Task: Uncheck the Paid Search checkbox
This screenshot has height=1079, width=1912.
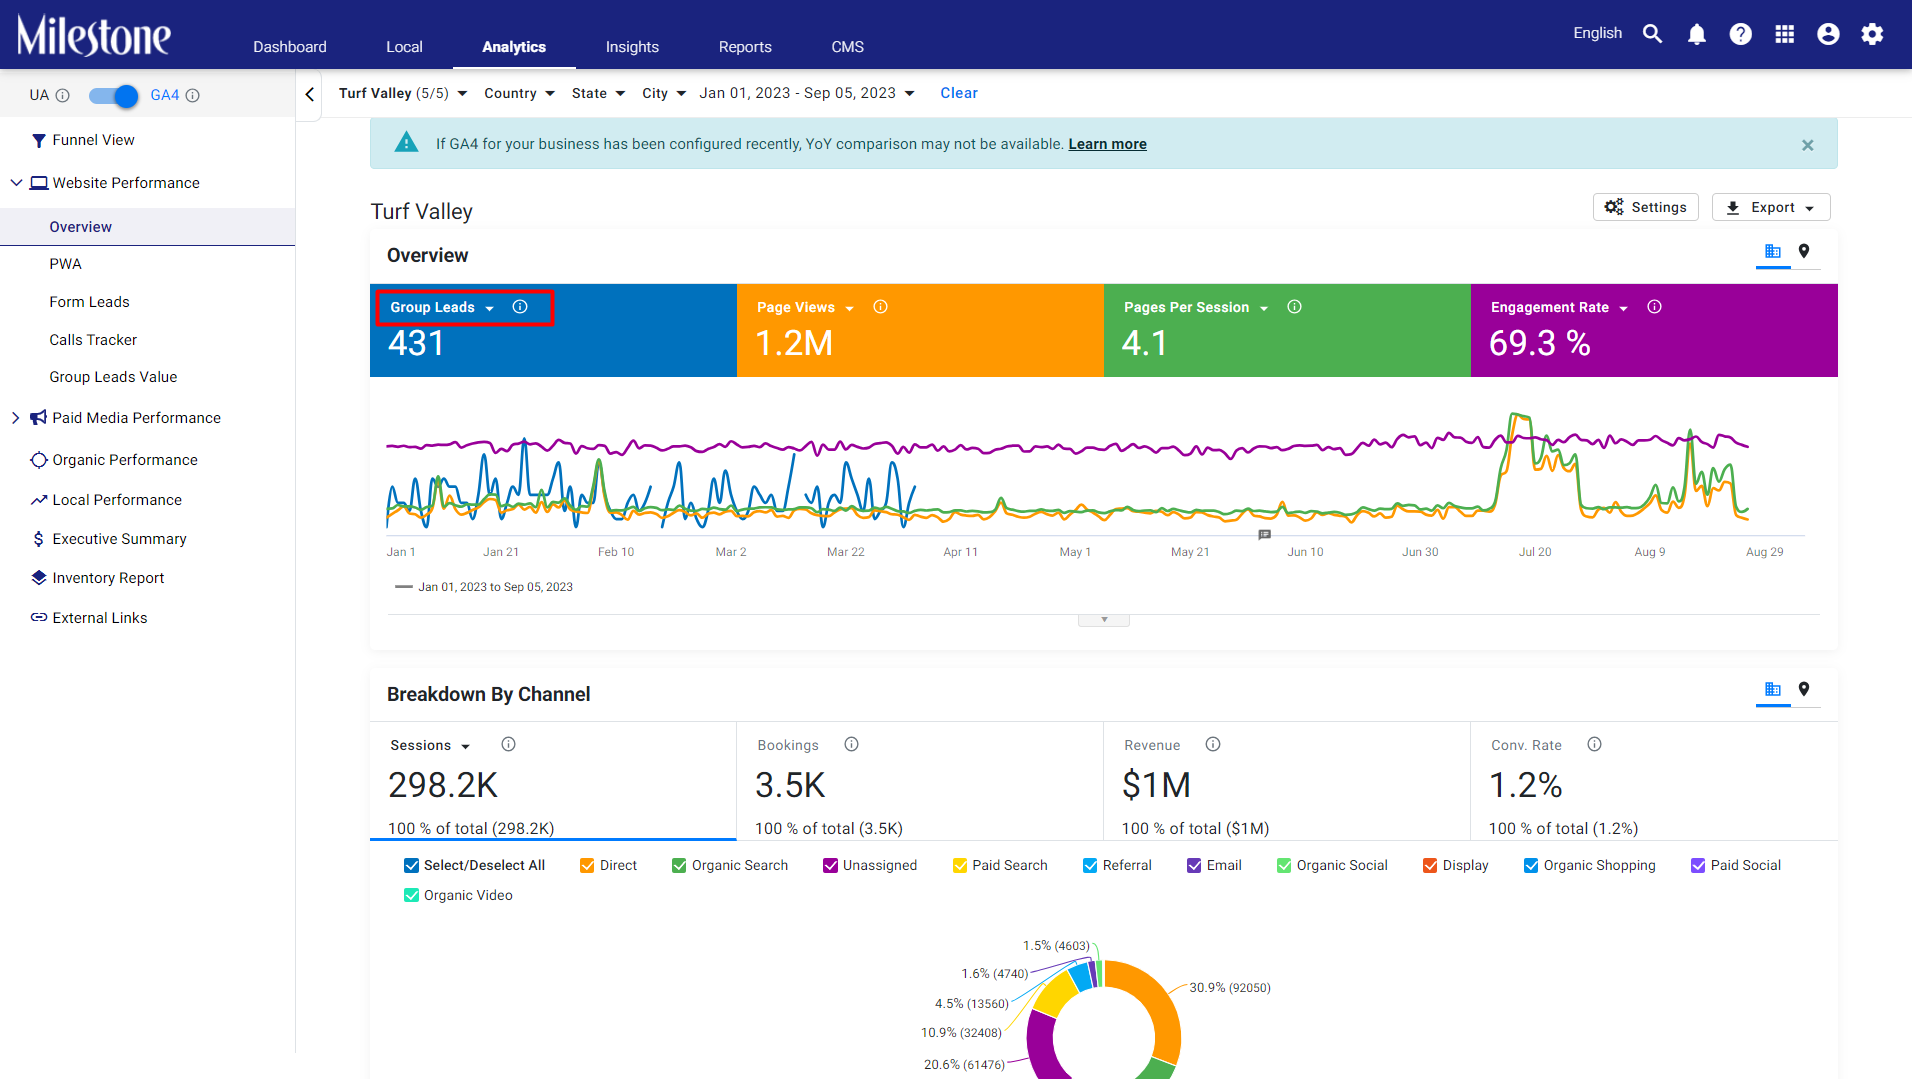Action: coord(961,866)
